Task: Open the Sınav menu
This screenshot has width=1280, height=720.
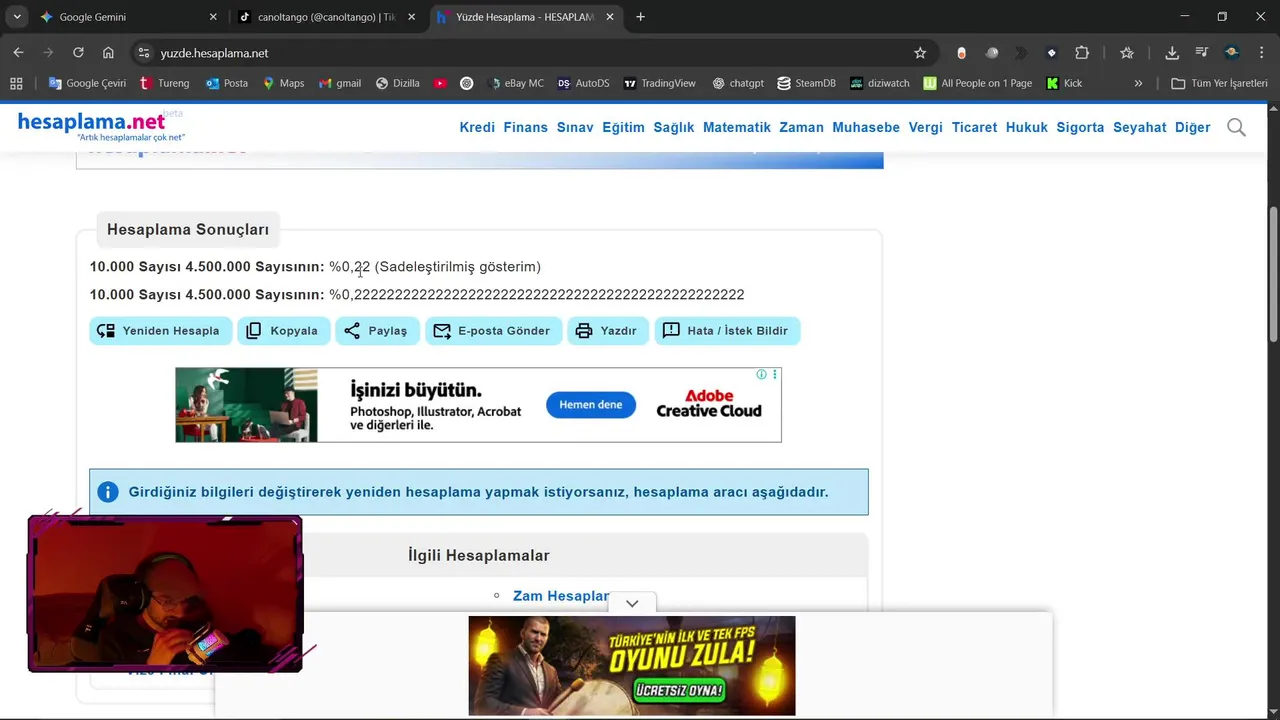Action: click(575, 127)
